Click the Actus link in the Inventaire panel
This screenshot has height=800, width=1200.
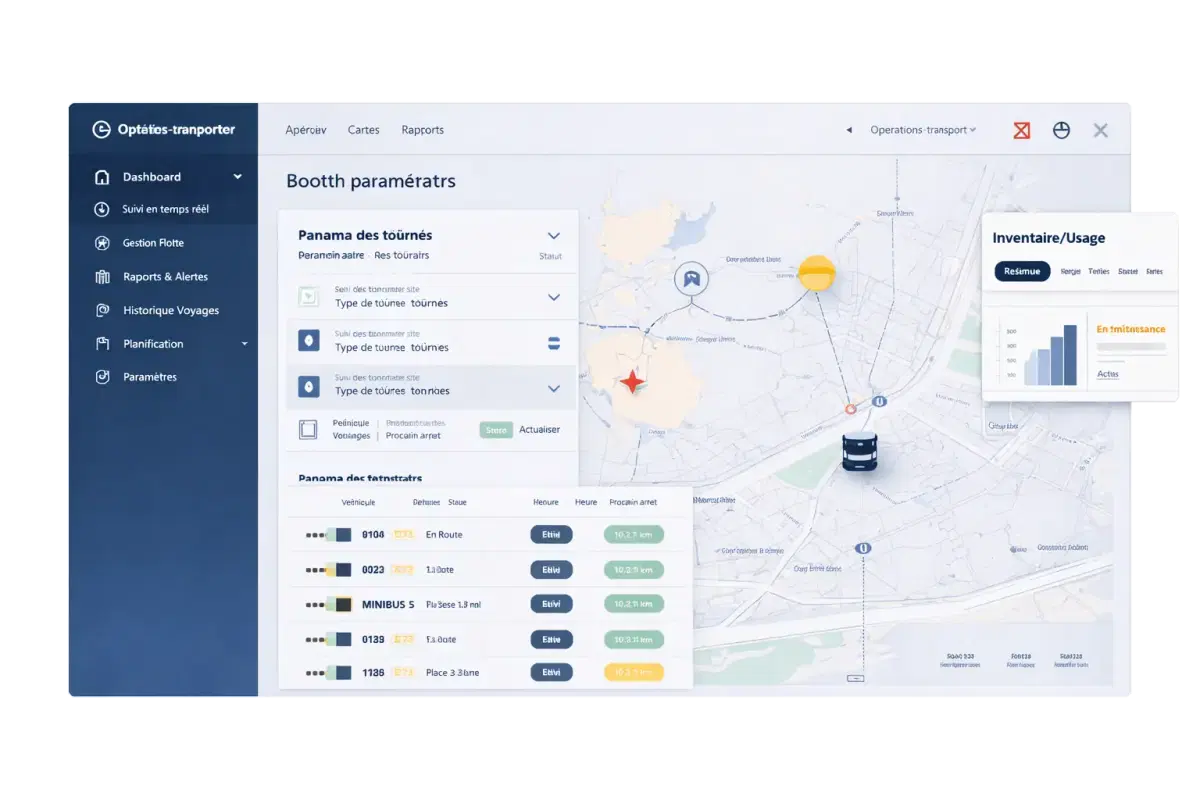point(1107,374)
